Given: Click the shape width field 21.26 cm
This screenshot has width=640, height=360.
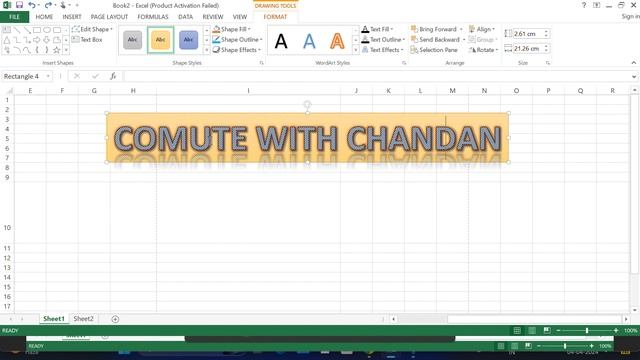Looking at the screenshot, I should (528, 49).
